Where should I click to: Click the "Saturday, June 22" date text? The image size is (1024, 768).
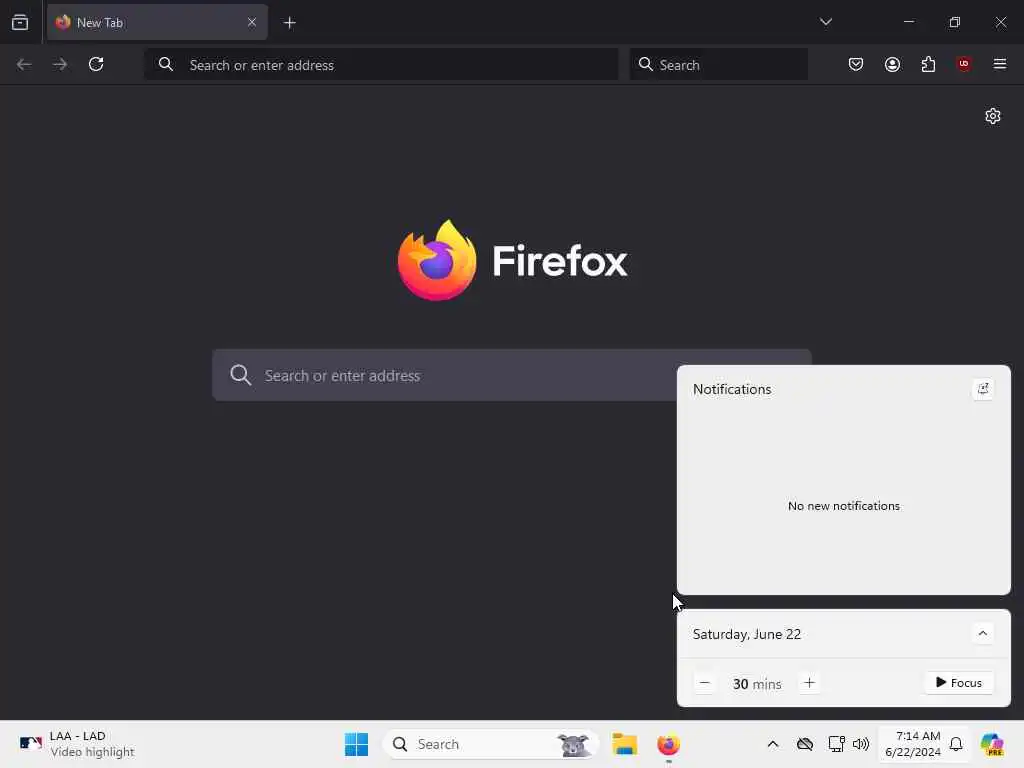click(x=746, y=634)
